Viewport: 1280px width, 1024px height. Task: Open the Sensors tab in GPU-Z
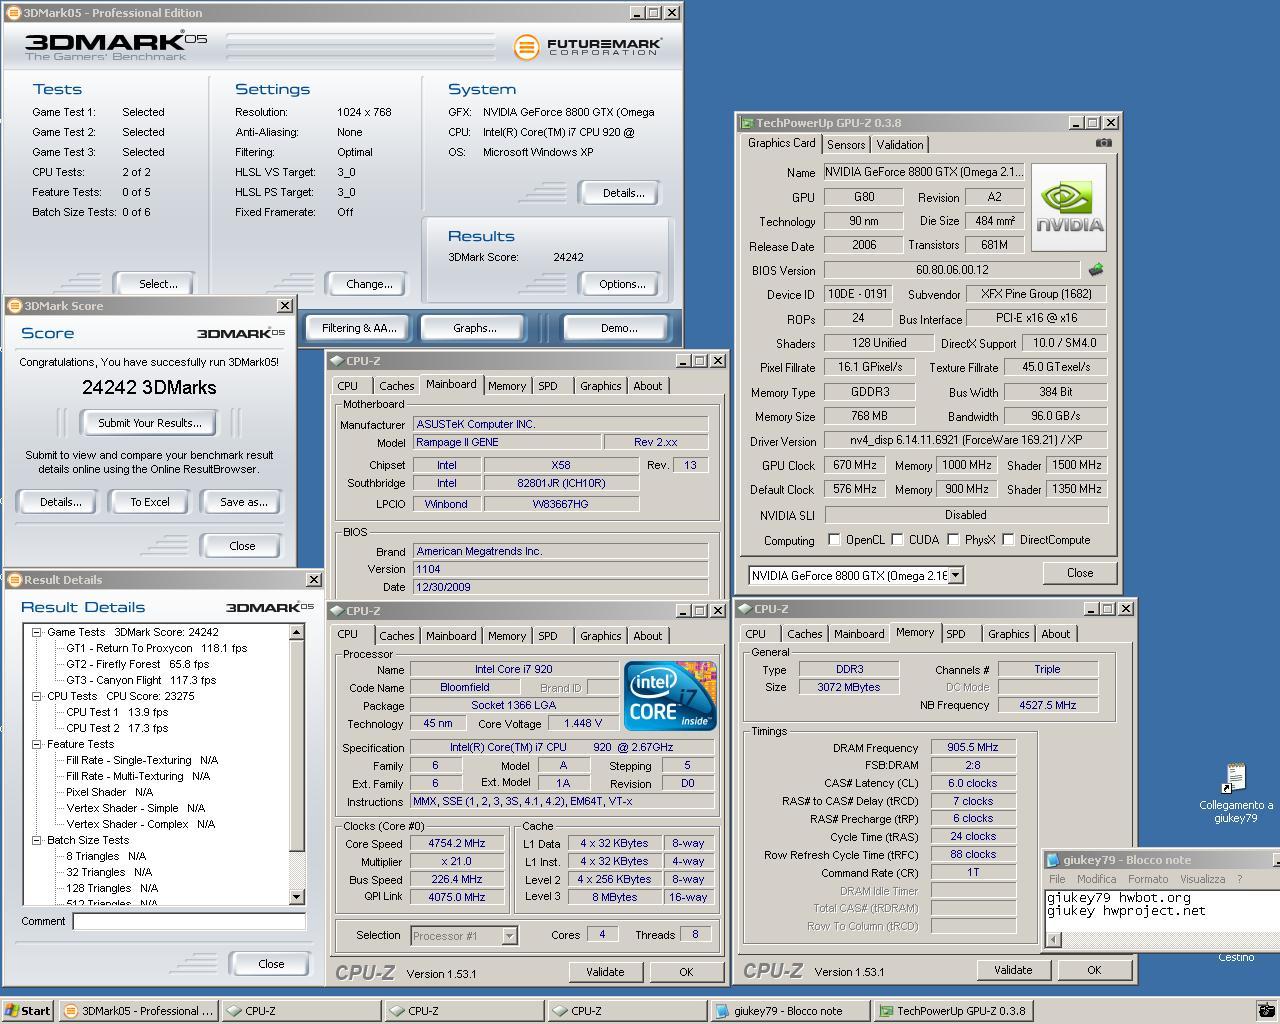(846, 145)
